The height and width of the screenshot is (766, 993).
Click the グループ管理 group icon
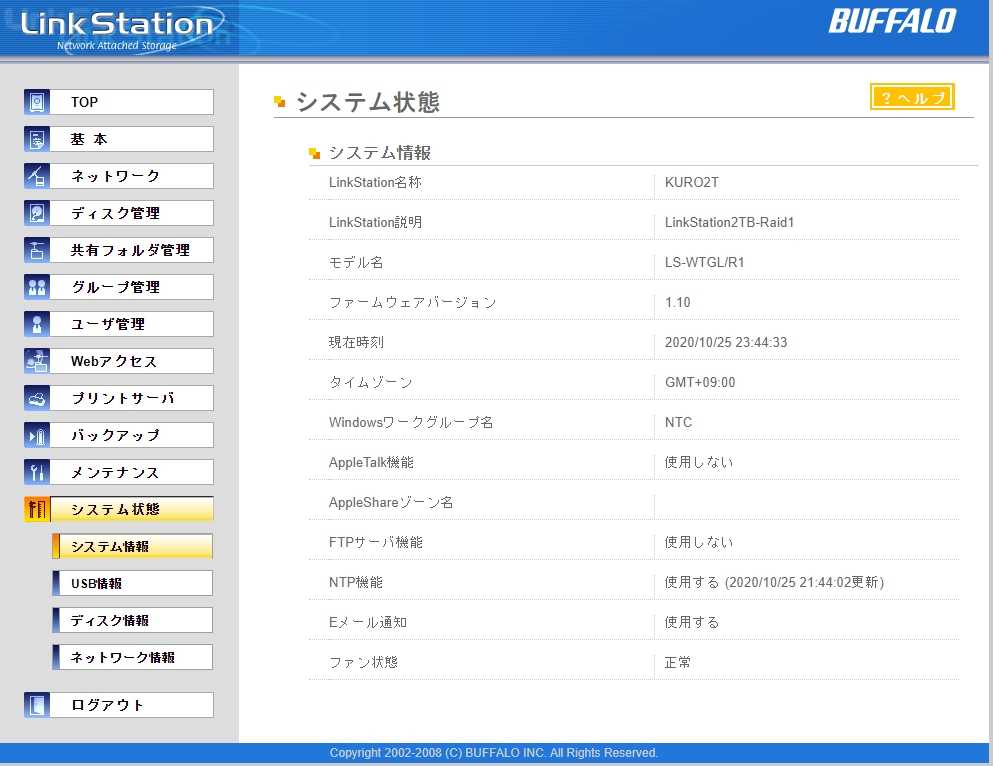(37, 287)
